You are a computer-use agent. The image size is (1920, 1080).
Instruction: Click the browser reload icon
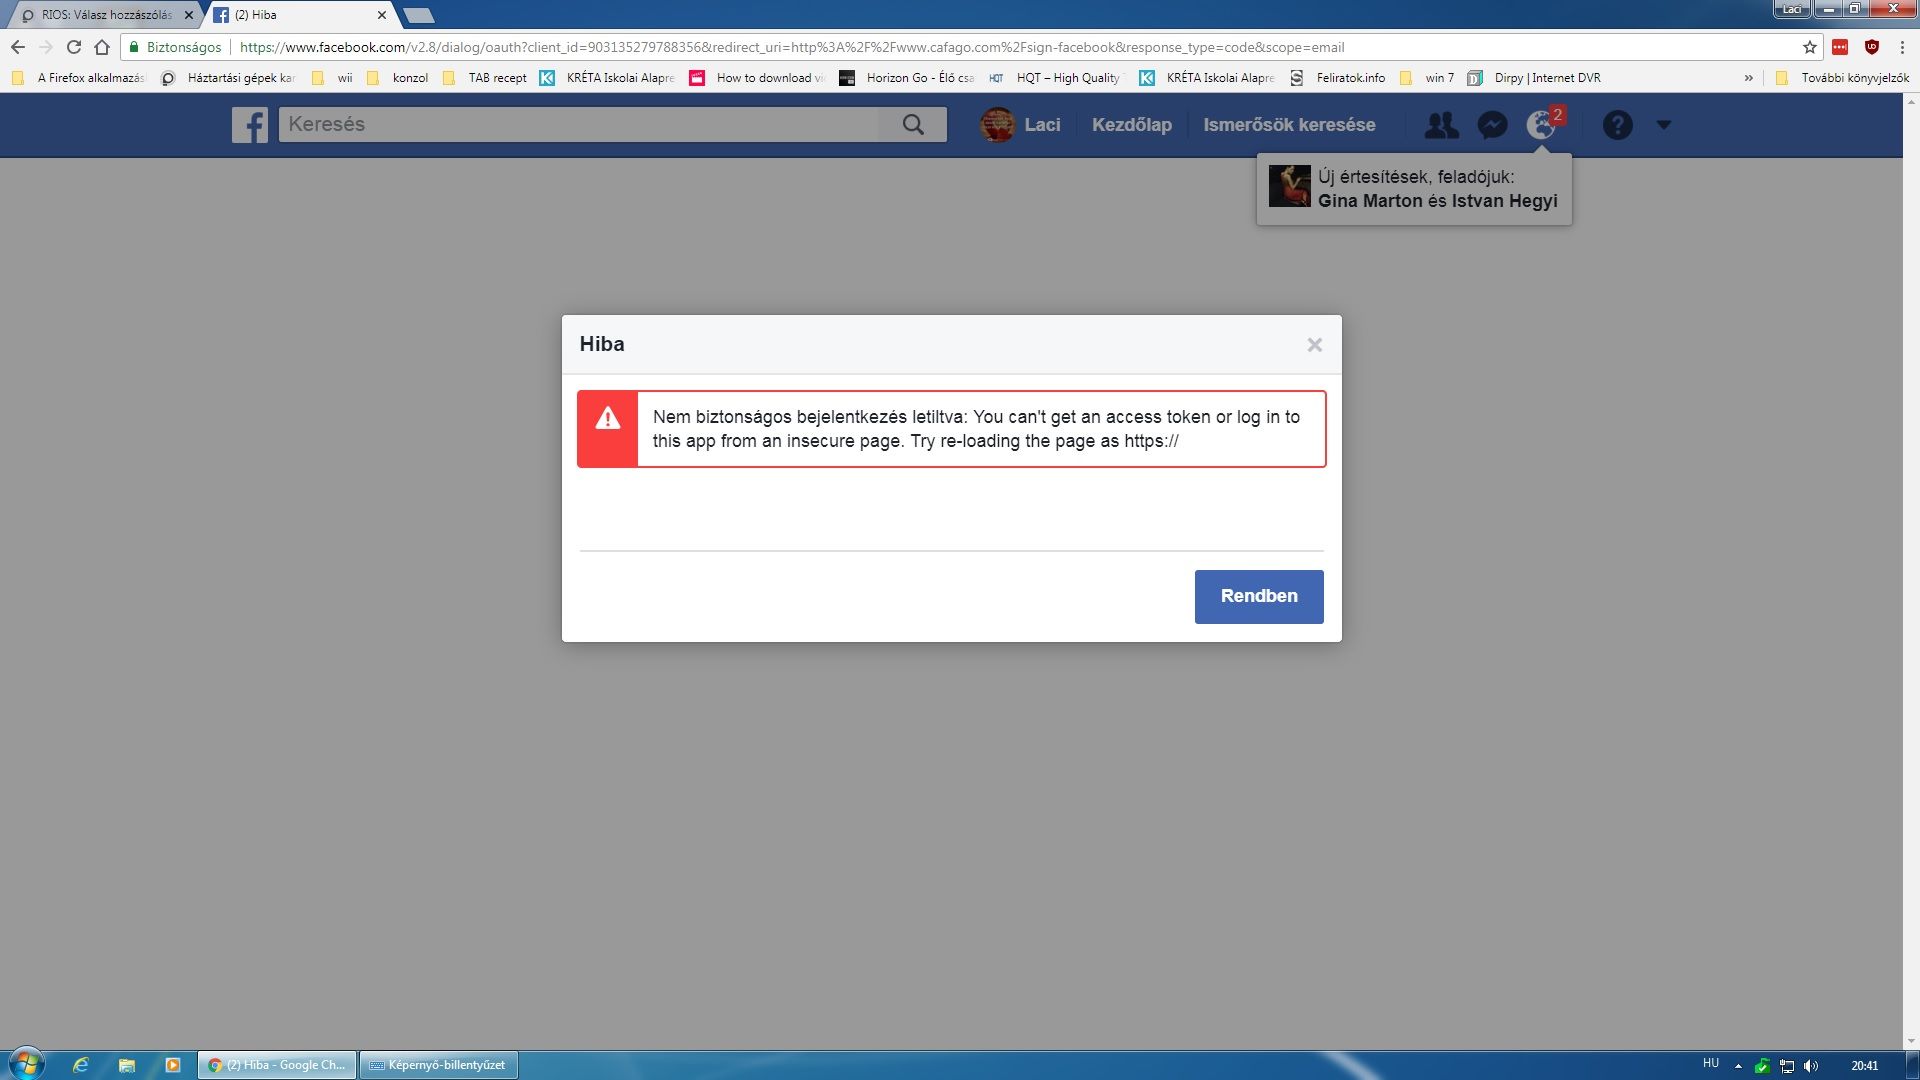74,47
